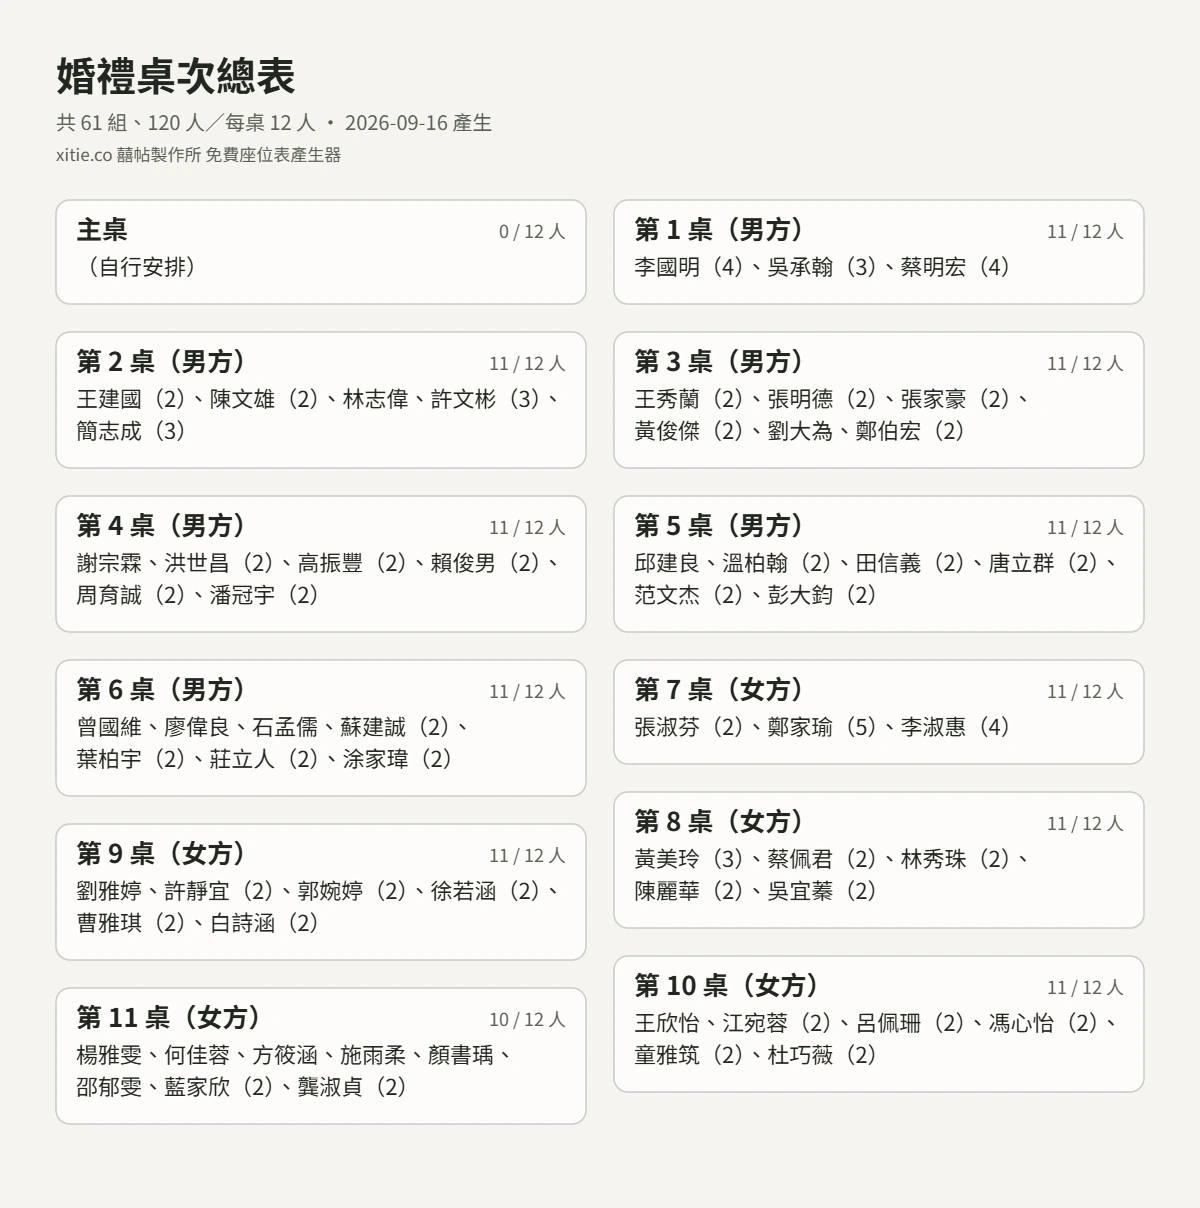Click the guest line starting 王建國（2）

(318, 399)
